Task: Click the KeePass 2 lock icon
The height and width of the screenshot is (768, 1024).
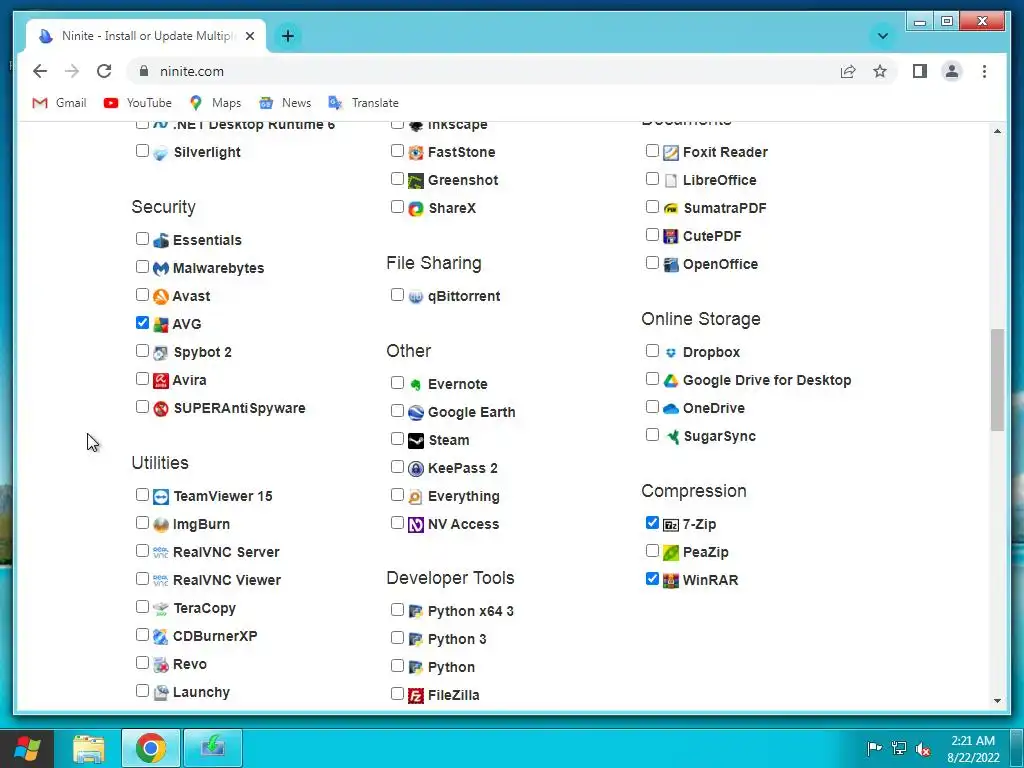Action: [416, 469]
